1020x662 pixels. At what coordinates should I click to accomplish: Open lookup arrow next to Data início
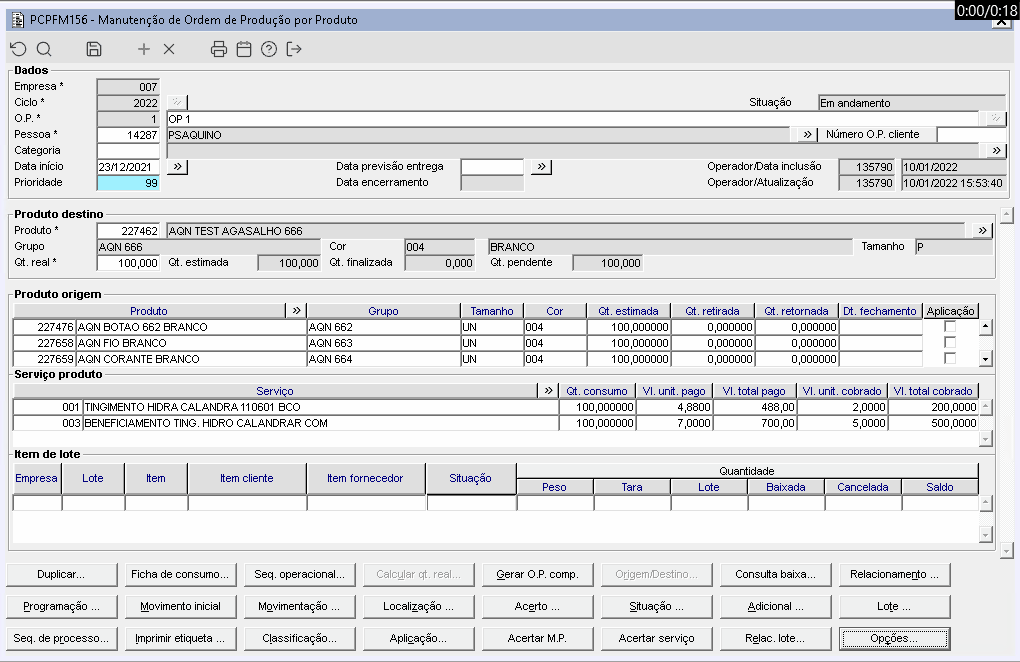178,167
